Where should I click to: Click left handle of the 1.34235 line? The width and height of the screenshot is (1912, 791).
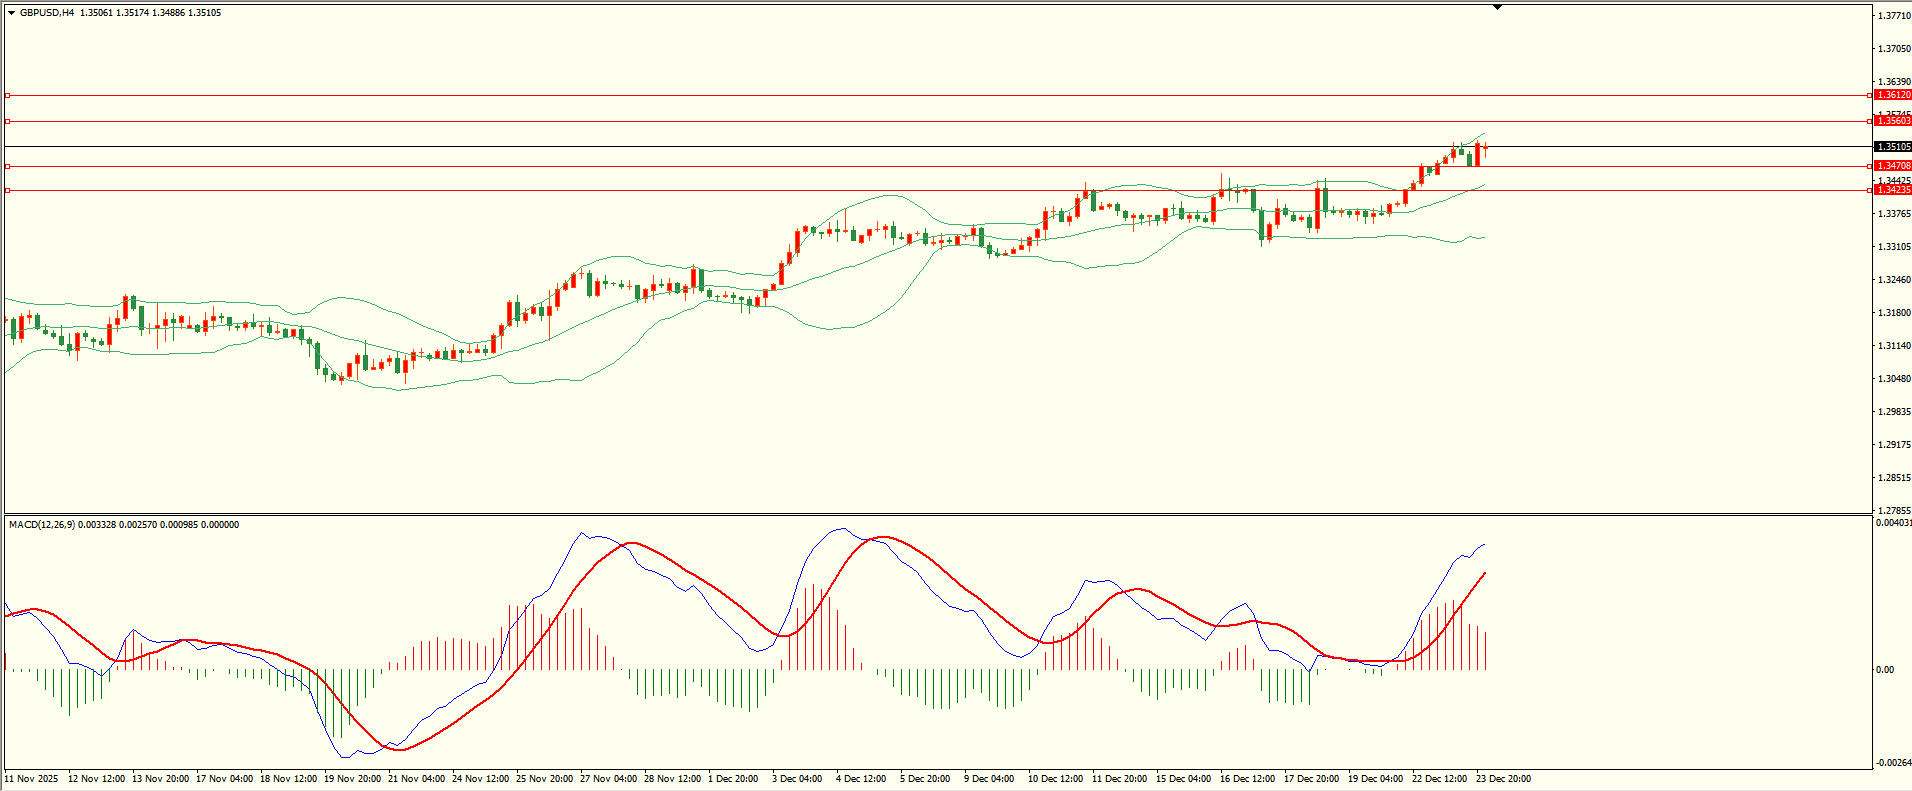pos(8,190)
